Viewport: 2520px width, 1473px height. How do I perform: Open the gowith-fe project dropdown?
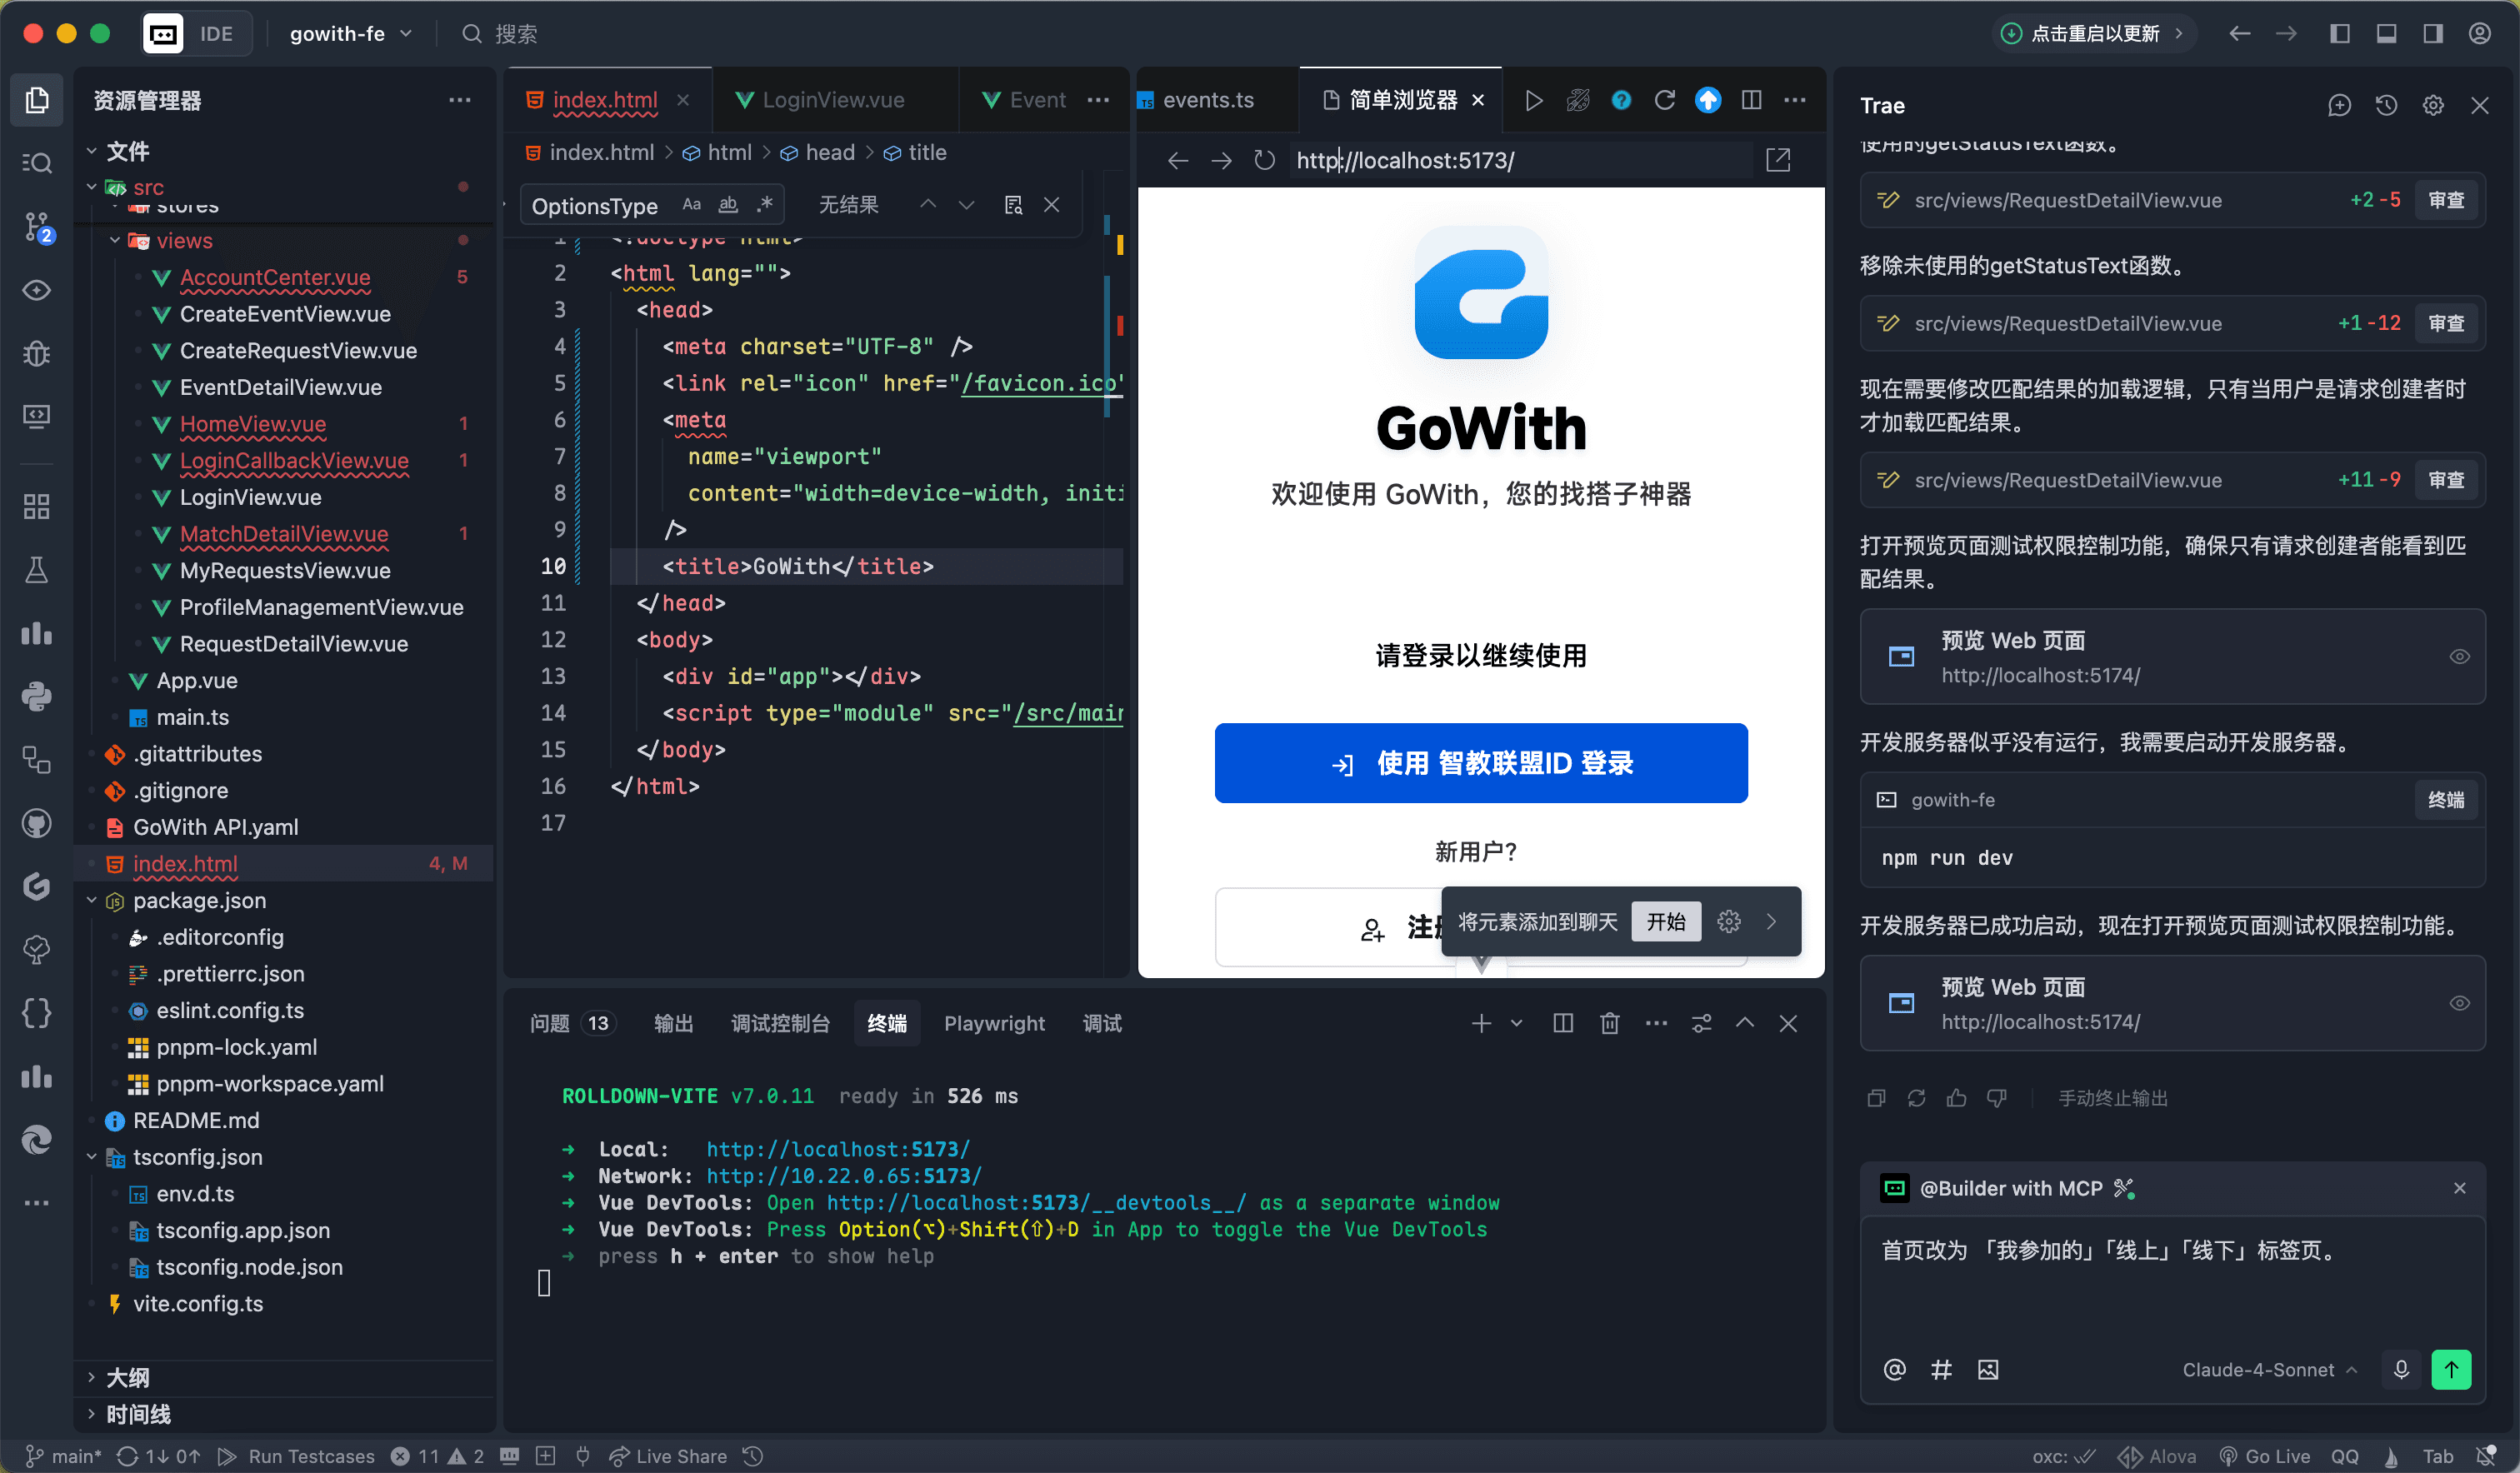(x=350, y=34)
